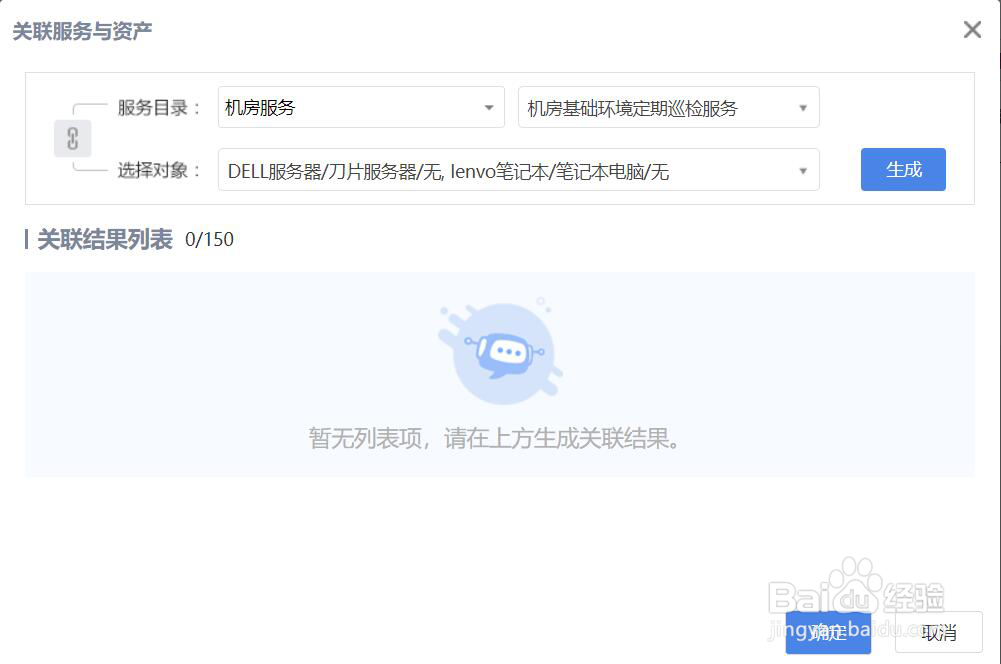
Task: Click the speech bubble inside the robot graphic
Action: 508,351
